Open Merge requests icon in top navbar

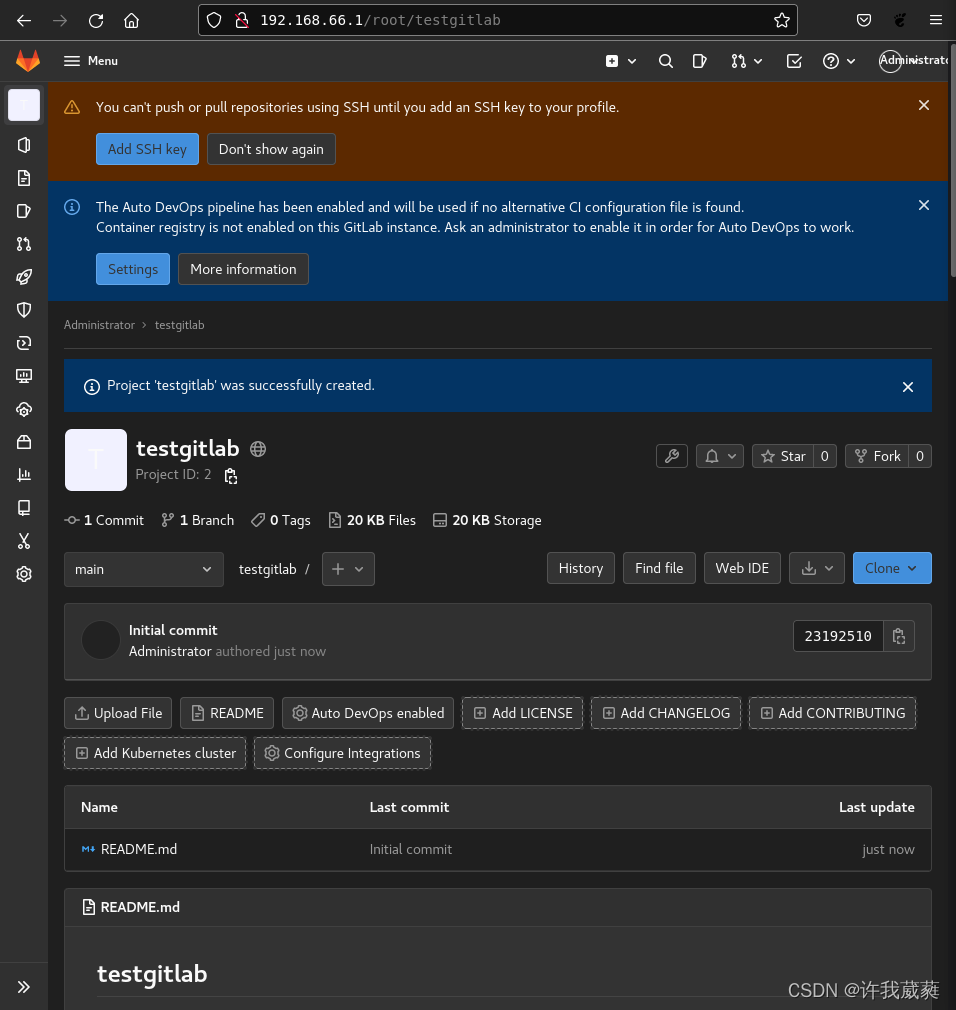(738, 61)
